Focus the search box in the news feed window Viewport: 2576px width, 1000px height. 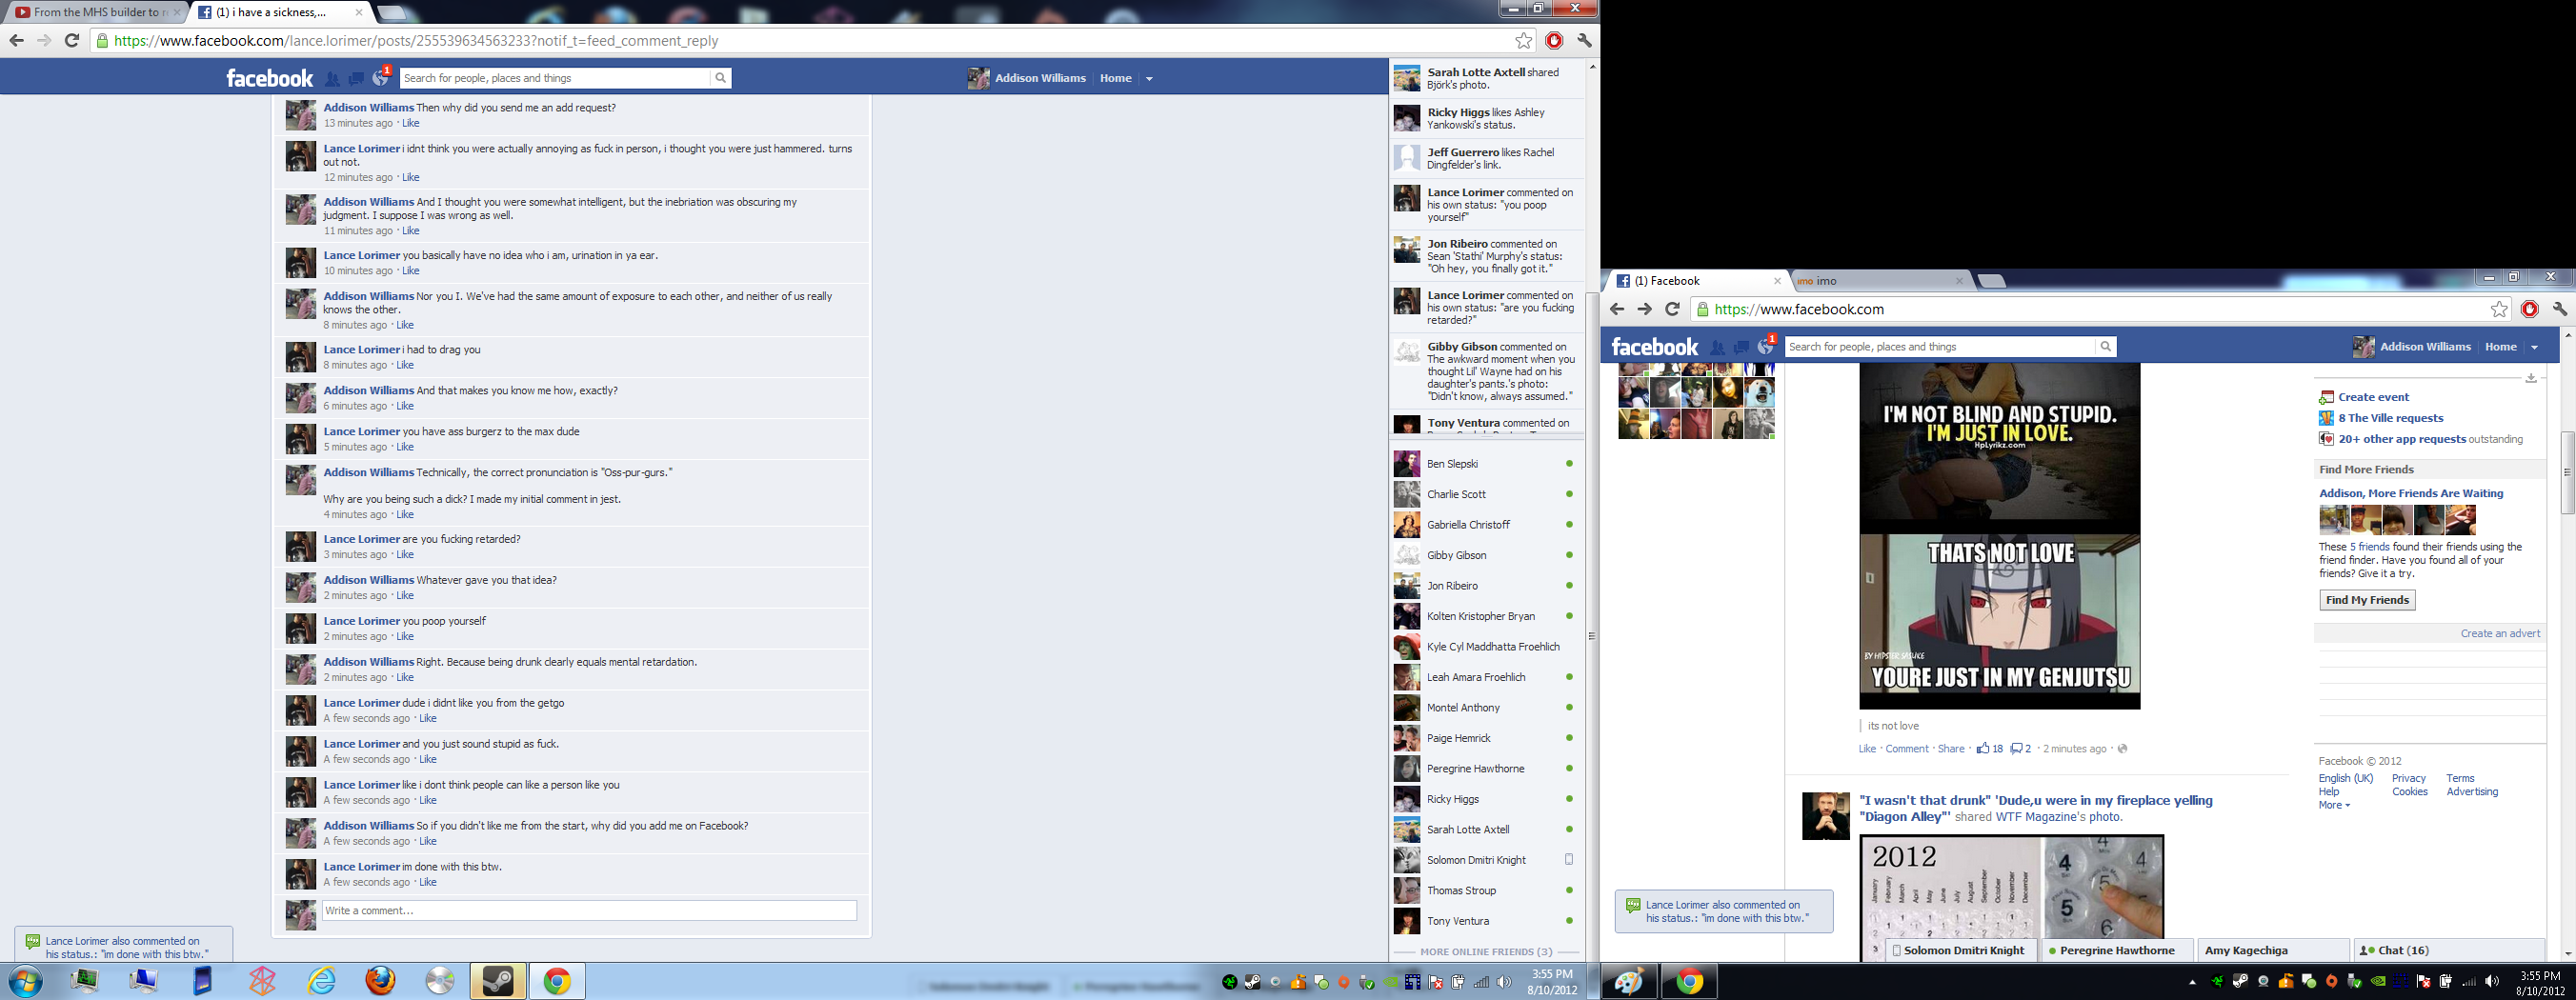tap(1940, 347)
